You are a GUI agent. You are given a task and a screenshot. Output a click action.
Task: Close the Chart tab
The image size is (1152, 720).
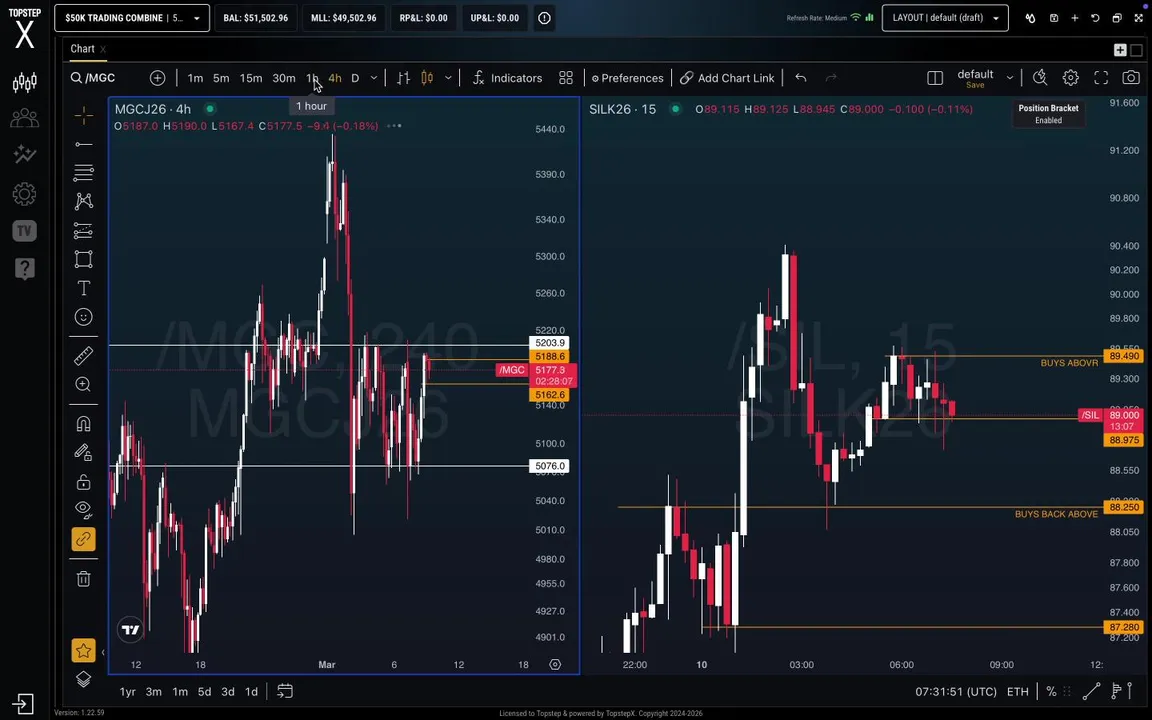coord(104,49)
